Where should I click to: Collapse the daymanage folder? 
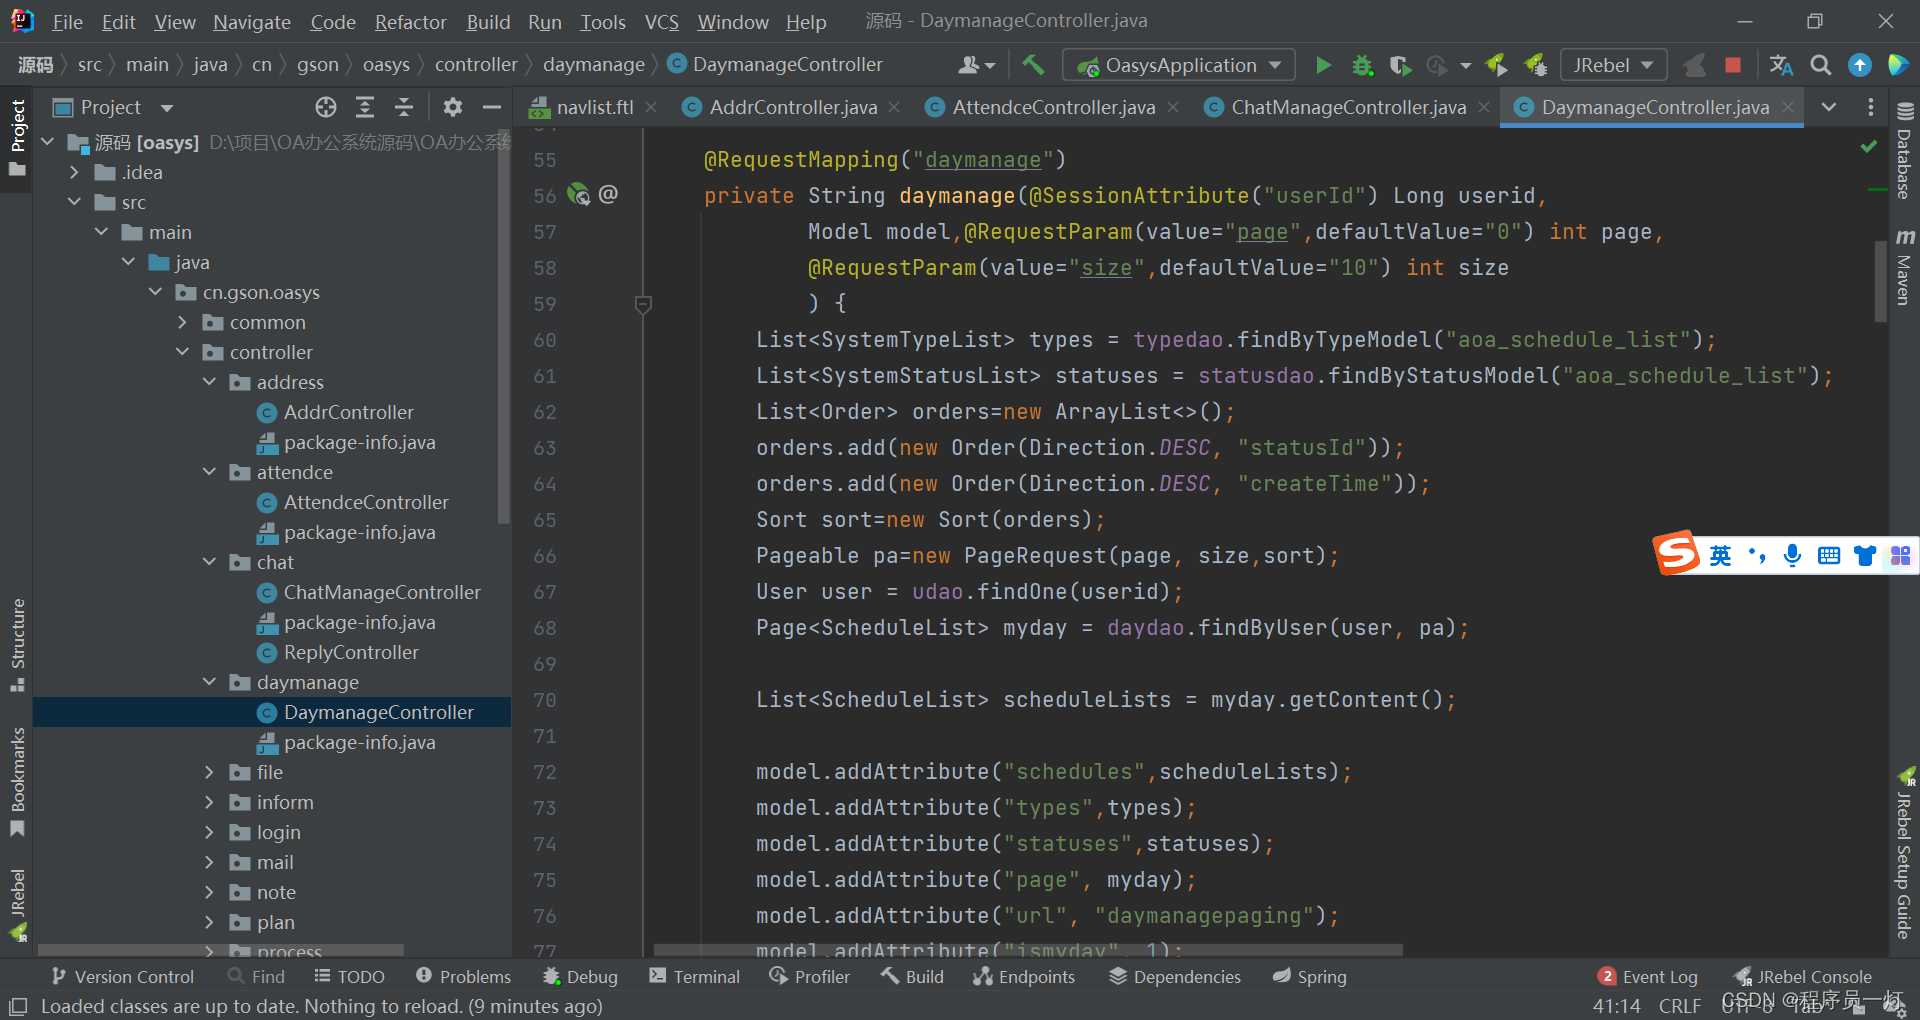(x=209, y=682)
